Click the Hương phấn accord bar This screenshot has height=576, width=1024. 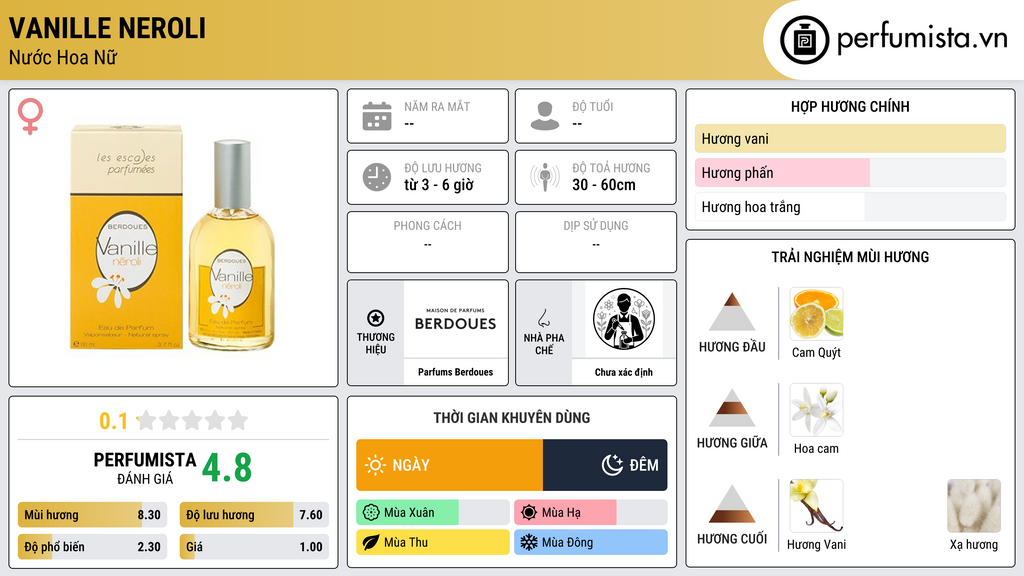tap(850, 172)
